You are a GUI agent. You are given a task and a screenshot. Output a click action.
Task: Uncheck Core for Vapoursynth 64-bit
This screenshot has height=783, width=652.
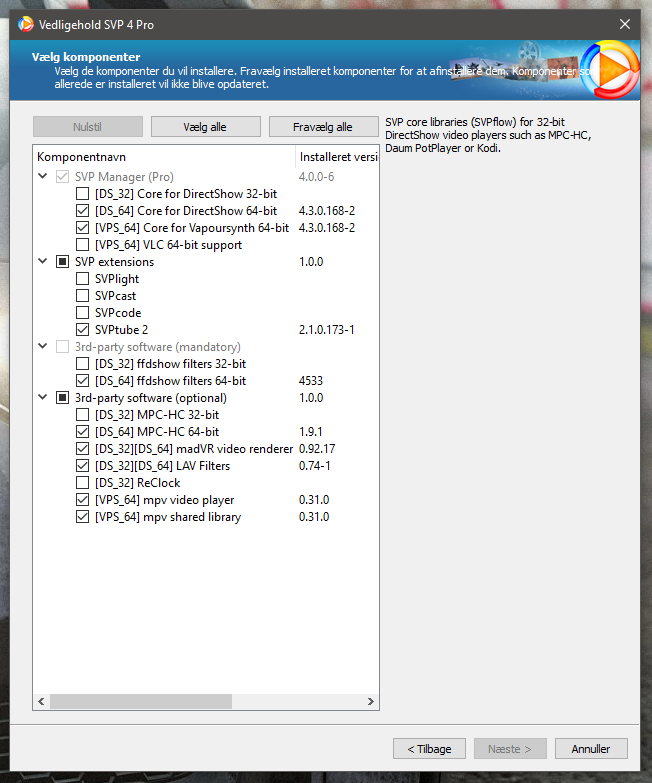tap(83, 228)
